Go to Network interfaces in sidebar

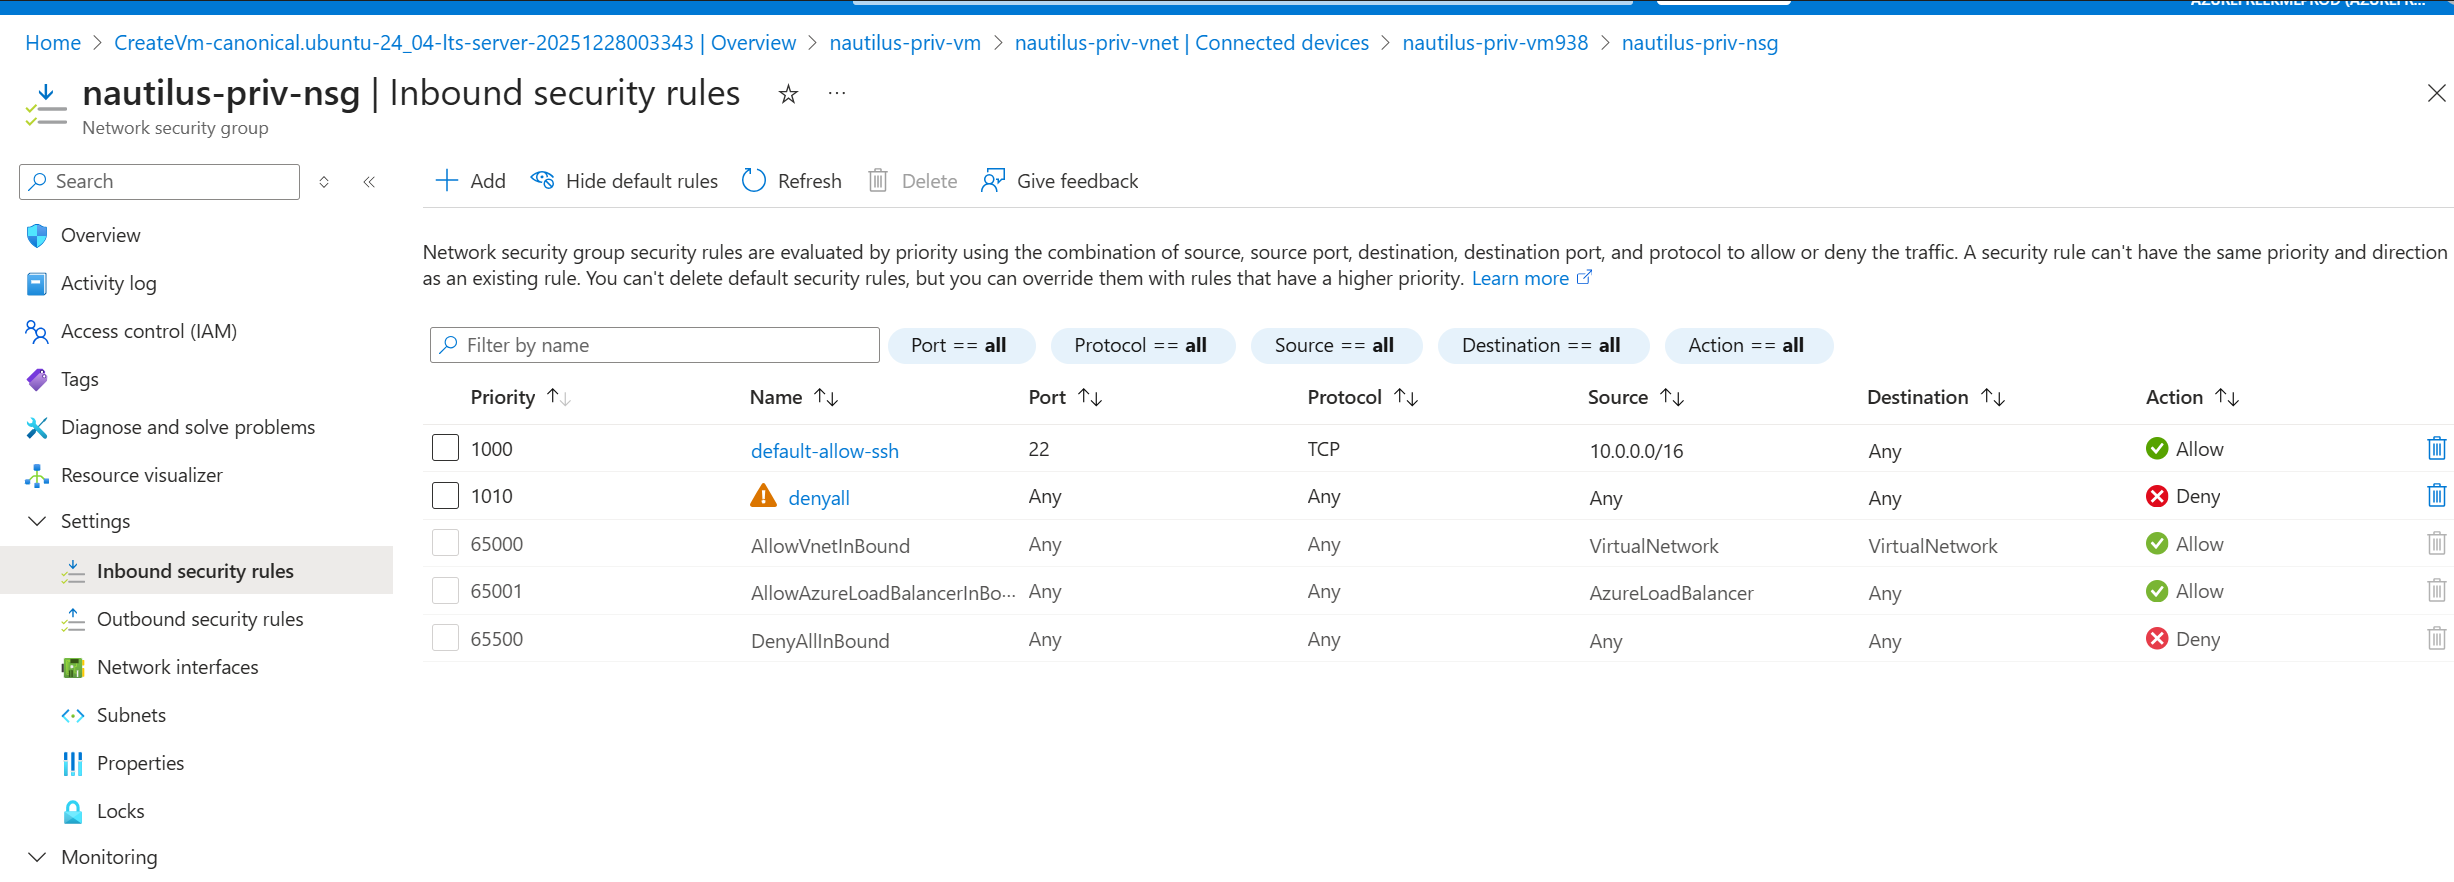click(x=177, y=667)
